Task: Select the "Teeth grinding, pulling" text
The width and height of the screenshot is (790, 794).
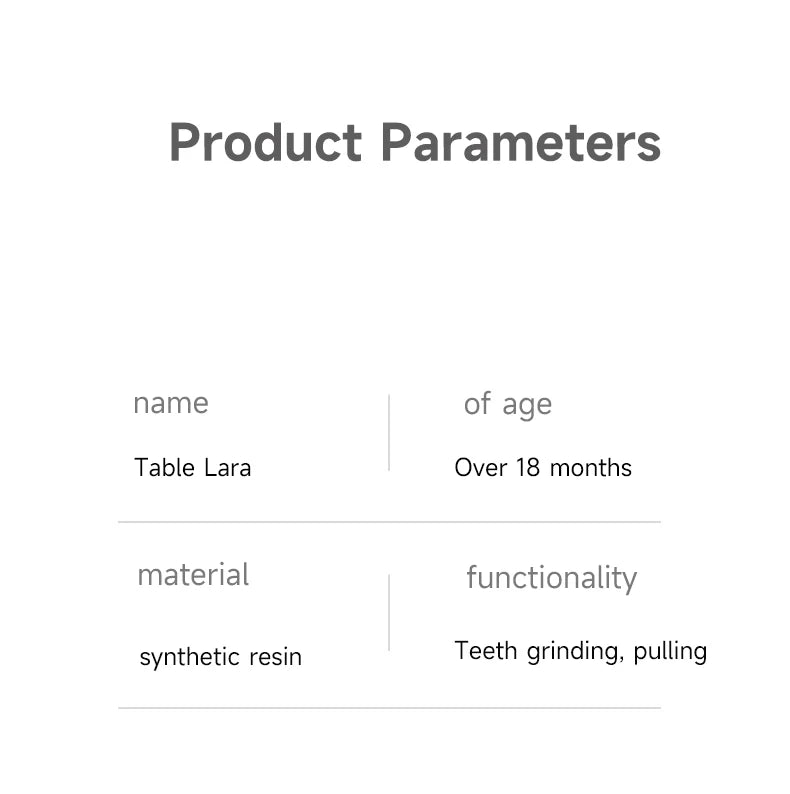Action: point(580,651)
